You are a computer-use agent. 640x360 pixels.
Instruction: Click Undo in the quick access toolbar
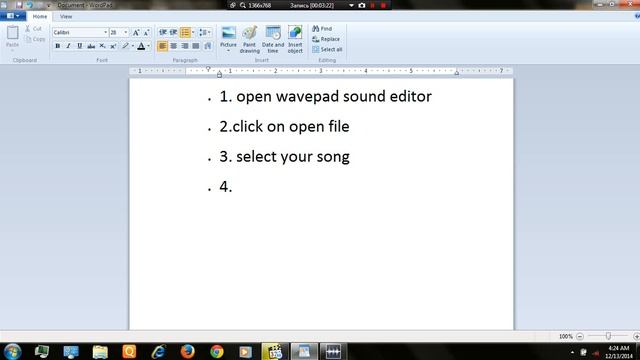point(29,5)
